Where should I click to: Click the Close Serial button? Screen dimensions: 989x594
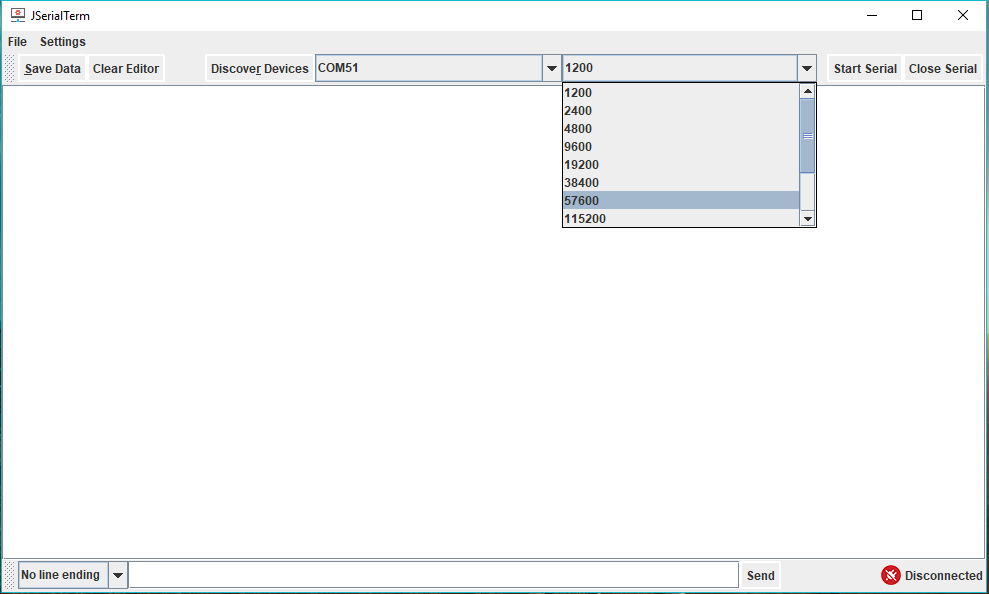[942, 69]
